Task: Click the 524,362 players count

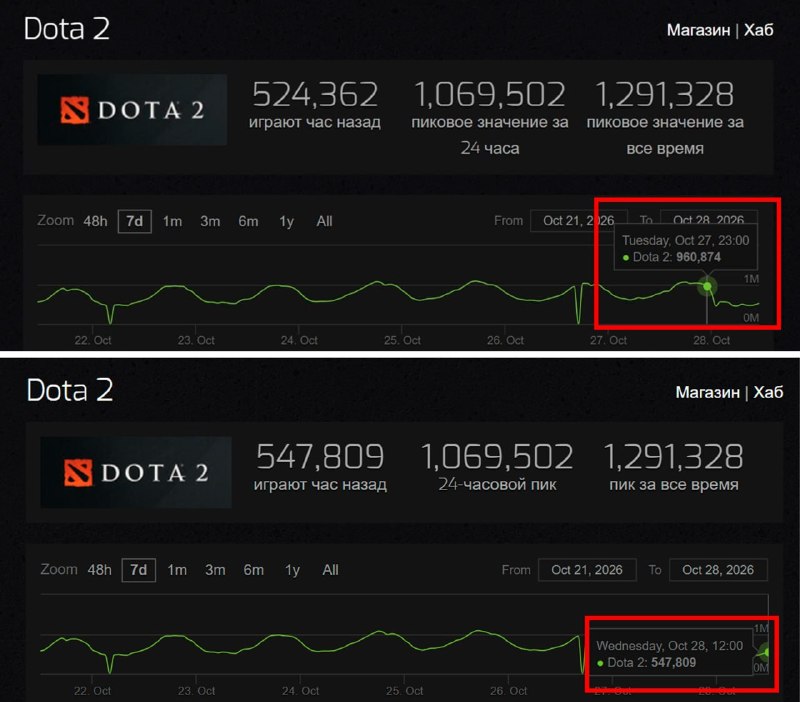Action: point(315,94)
